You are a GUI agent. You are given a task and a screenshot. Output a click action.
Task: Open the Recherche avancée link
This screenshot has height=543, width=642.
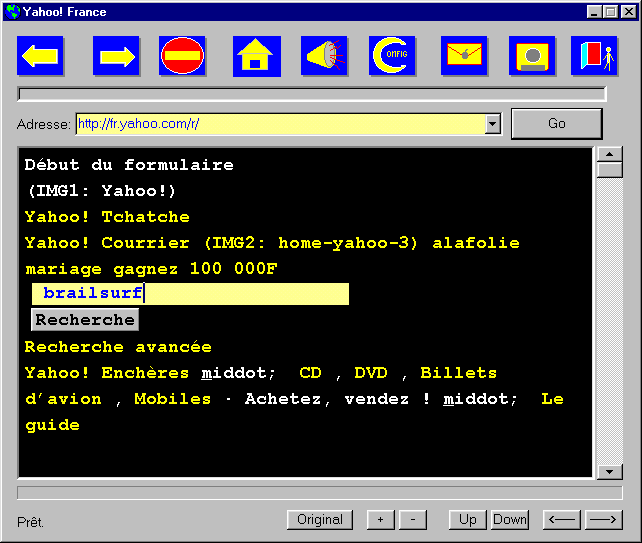(118, 347)
